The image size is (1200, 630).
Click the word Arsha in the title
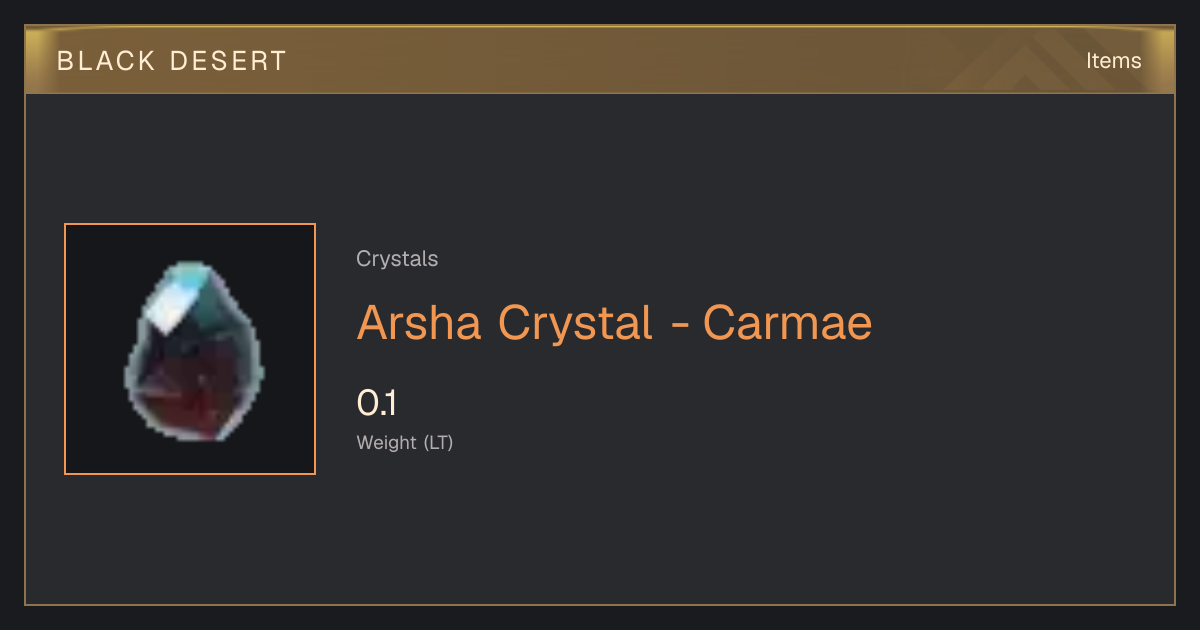421,323
